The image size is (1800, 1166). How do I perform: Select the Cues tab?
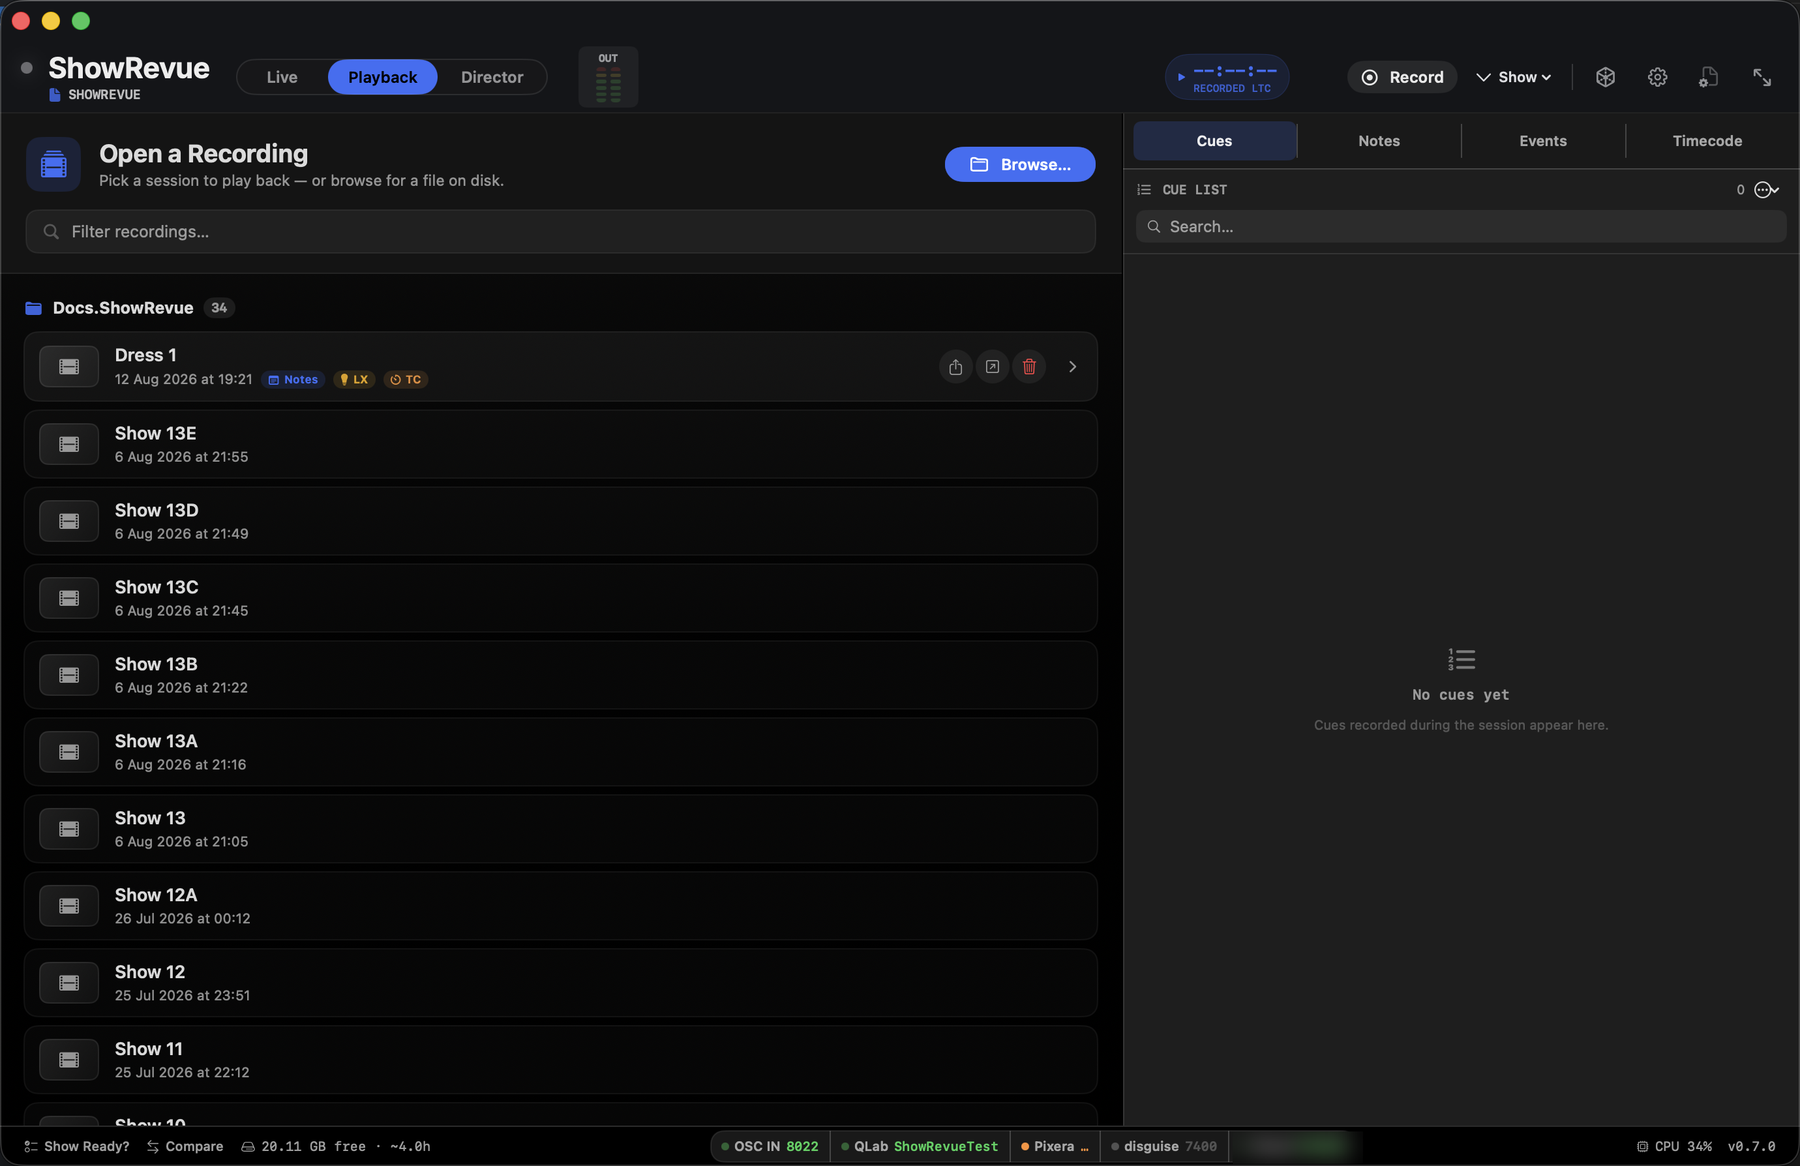[x=1214, y=141]
